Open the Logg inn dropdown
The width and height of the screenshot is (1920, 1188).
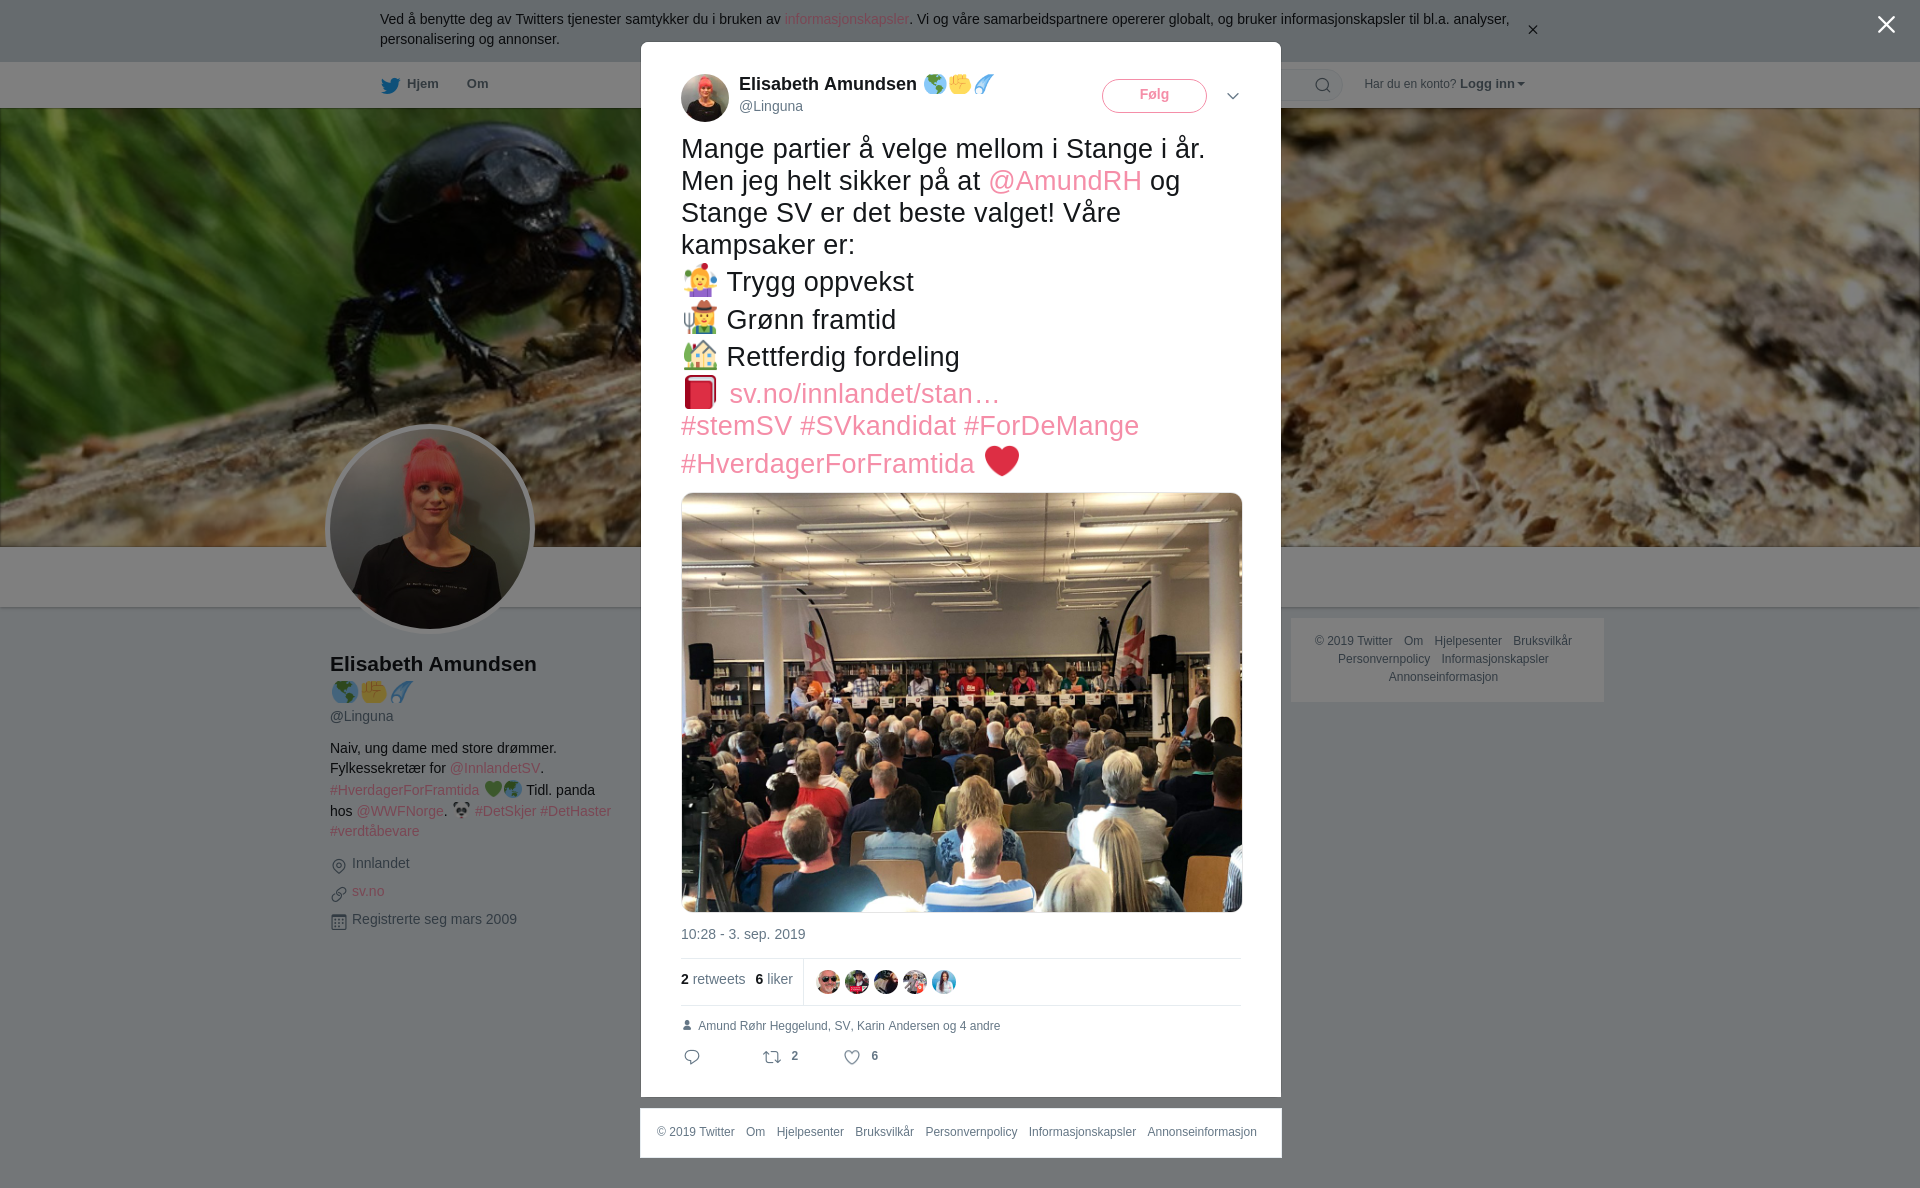click(x=1492, y=84)
